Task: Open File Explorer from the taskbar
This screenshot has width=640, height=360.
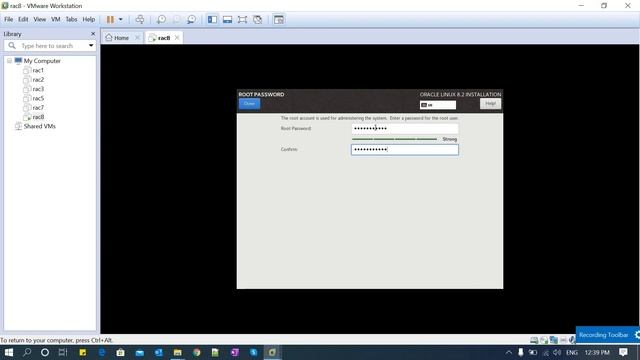Action: click(x=178, y=352)
